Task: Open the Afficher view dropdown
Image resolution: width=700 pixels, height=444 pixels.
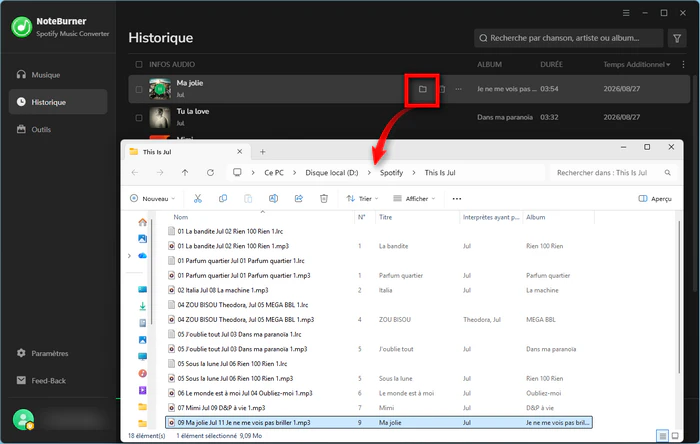Action: coord(414,199)
